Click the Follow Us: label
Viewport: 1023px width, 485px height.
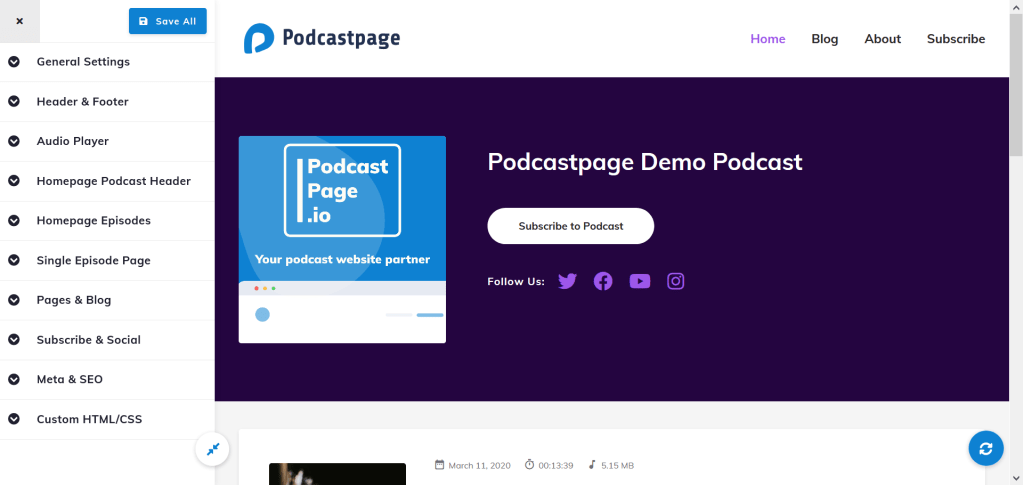pyautogui.click(x=516, y=281)
